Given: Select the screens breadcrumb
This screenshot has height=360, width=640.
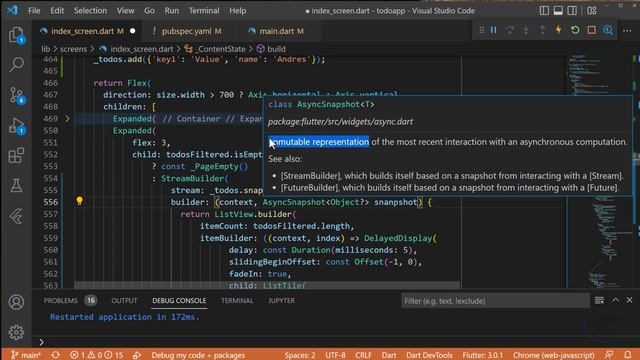Looking at the screenshot, I should [x=73, y=49].
